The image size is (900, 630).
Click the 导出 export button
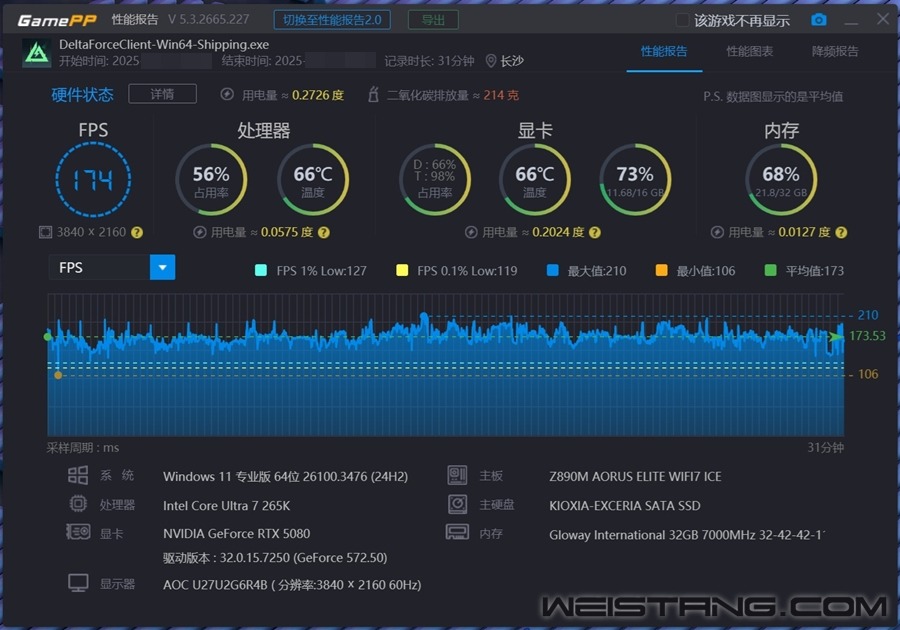click(433, 20)
